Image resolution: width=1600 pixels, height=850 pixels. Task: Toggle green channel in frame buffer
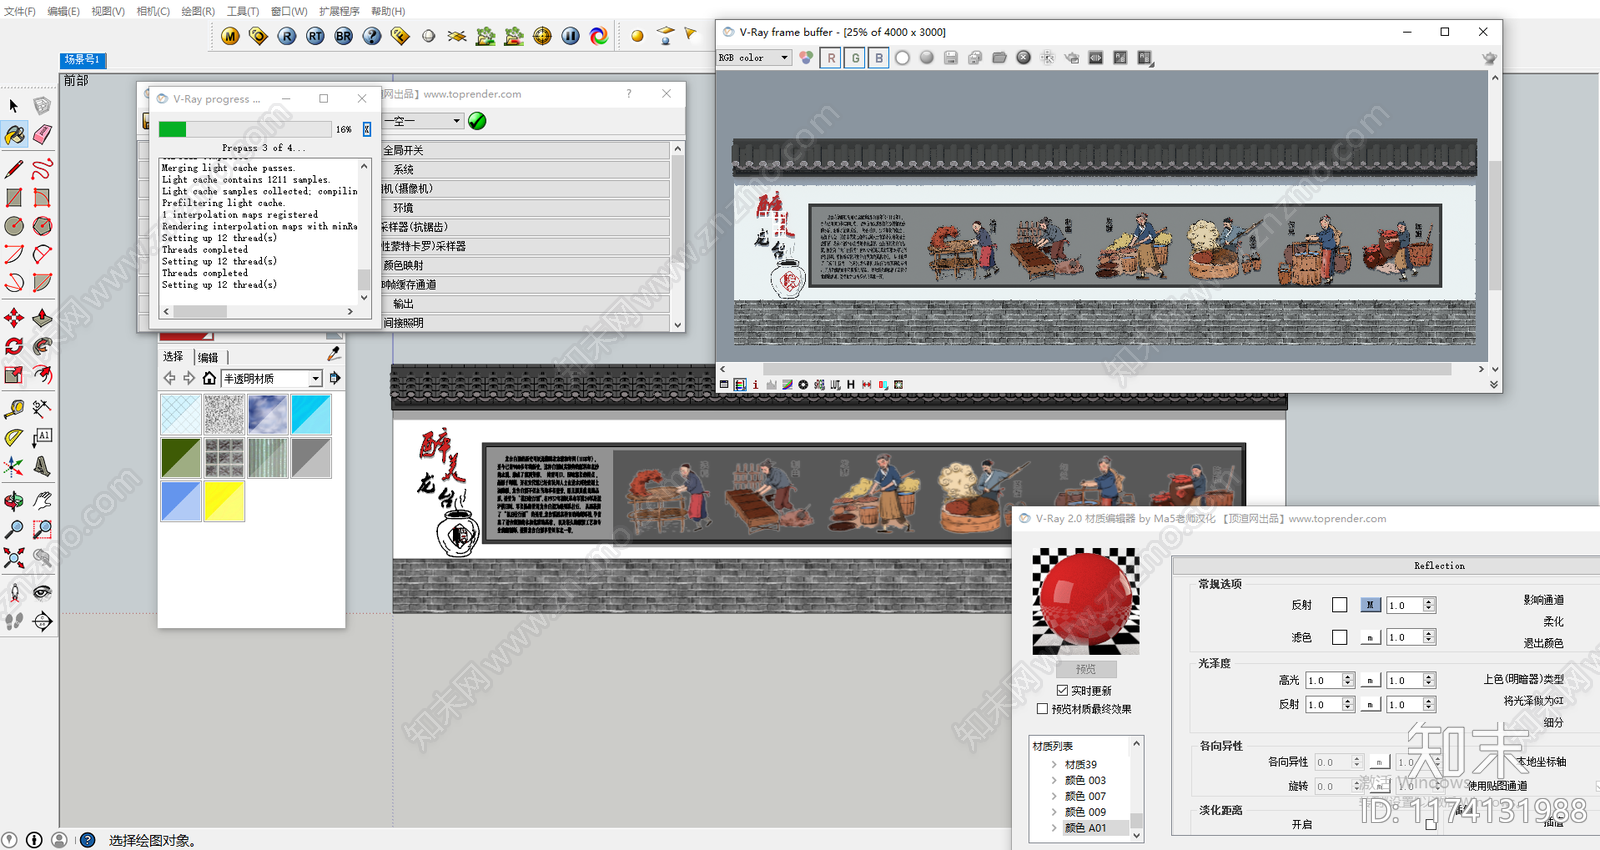pos(855,58)
